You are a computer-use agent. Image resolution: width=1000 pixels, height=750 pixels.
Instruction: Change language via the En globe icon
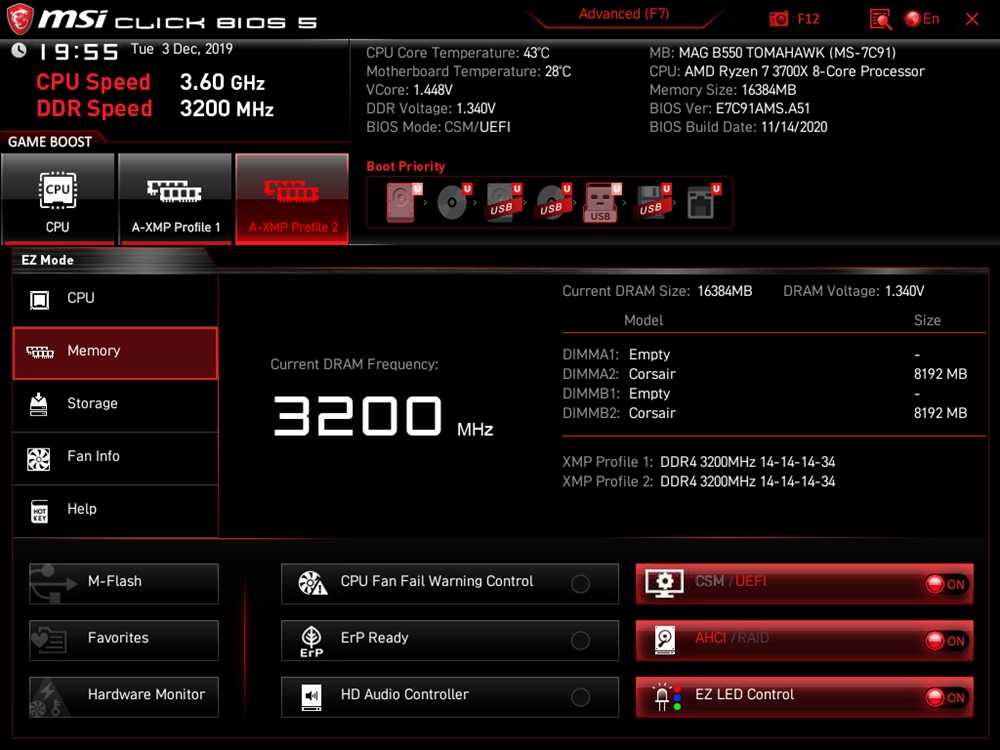pos(921,19)
